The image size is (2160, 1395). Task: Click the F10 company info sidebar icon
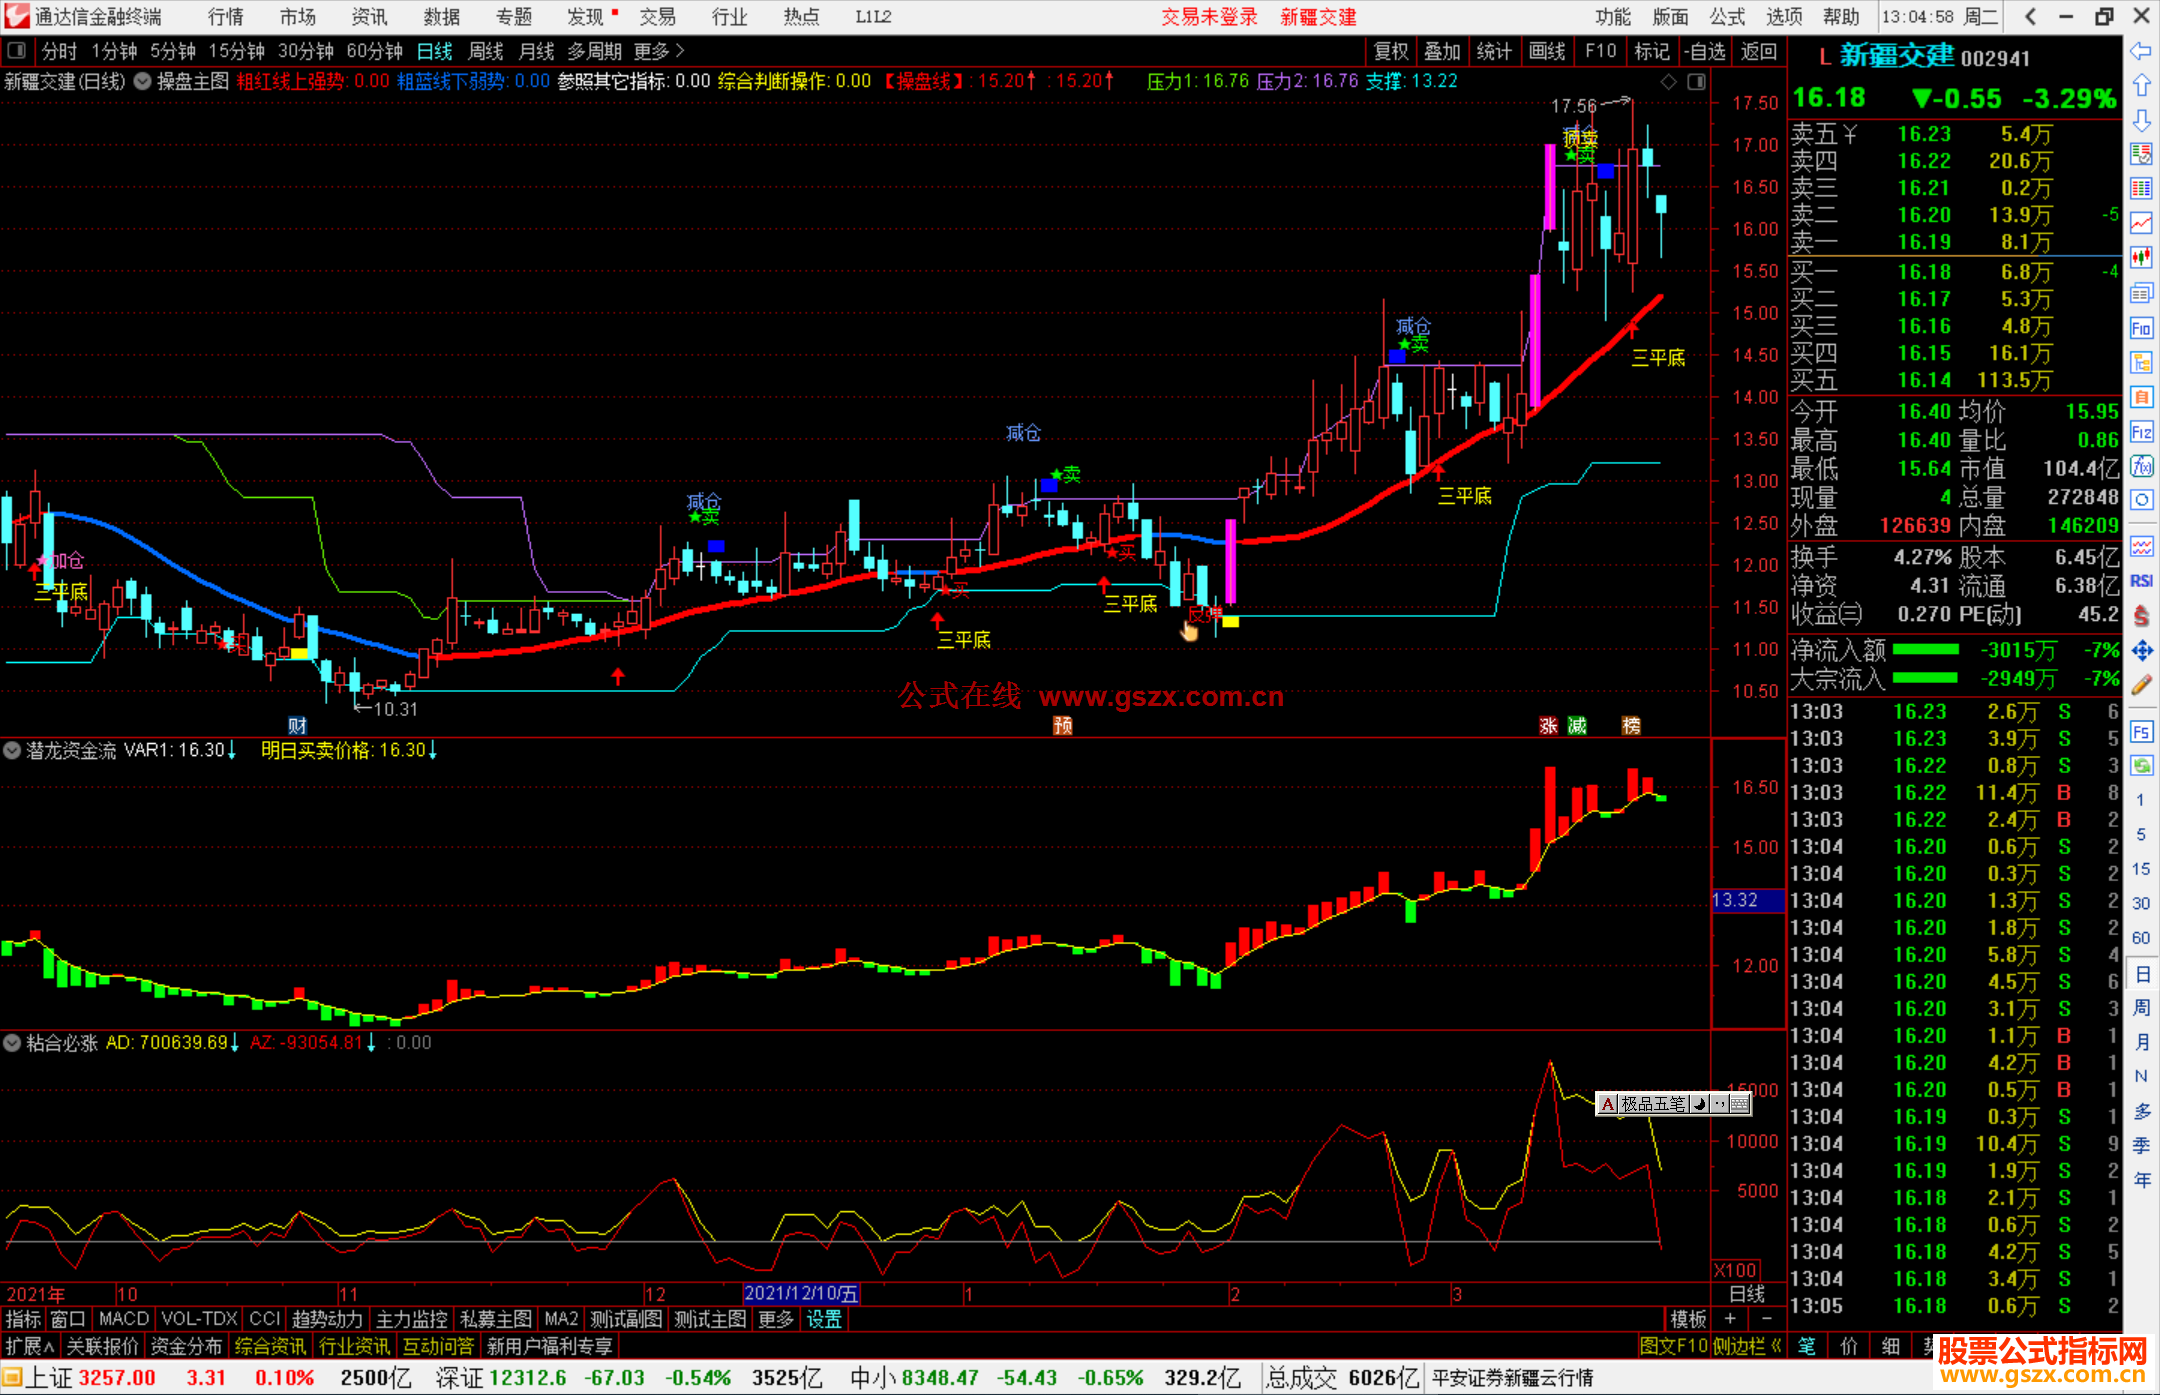pyautogui.click(x=2141, y=328)
